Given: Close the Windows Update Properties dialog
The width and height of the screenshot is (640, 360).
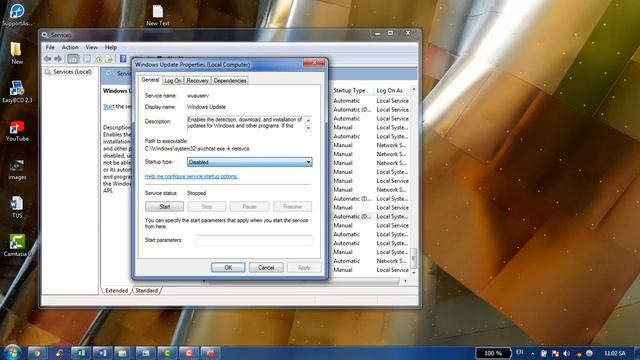Looking at the screenshot, I should tap(314, 62).
